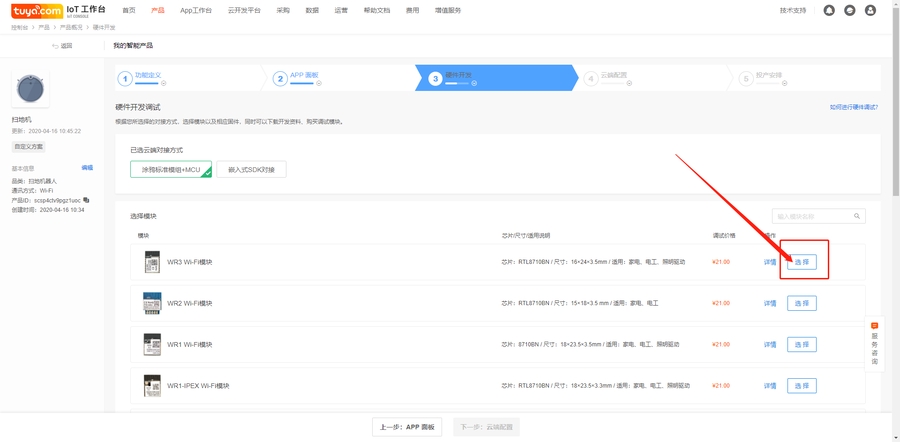This screenshot has width=900, height=442.
Task: Open the 帮助文档 menu item
Action: [377, 11]
